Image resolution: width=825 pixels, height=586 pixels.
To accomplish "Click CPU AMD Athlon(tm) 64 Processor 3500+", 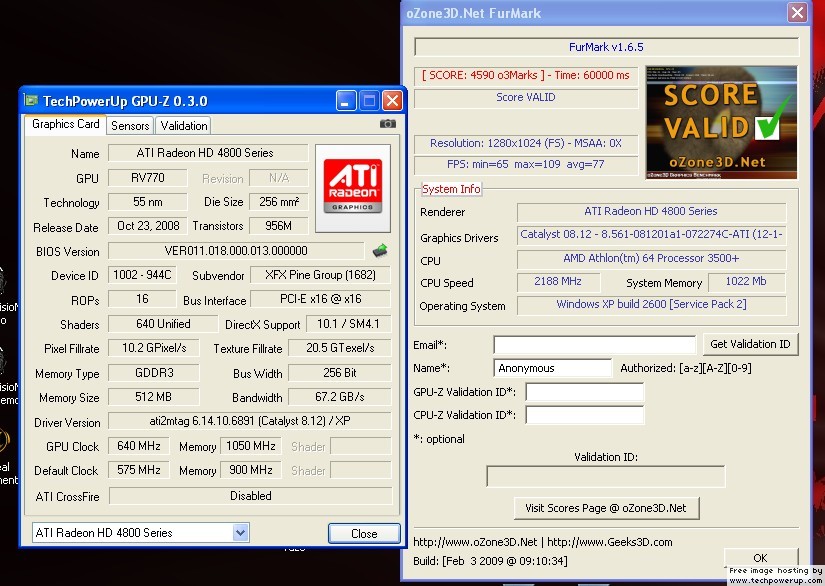I will [x=651, y=259].
